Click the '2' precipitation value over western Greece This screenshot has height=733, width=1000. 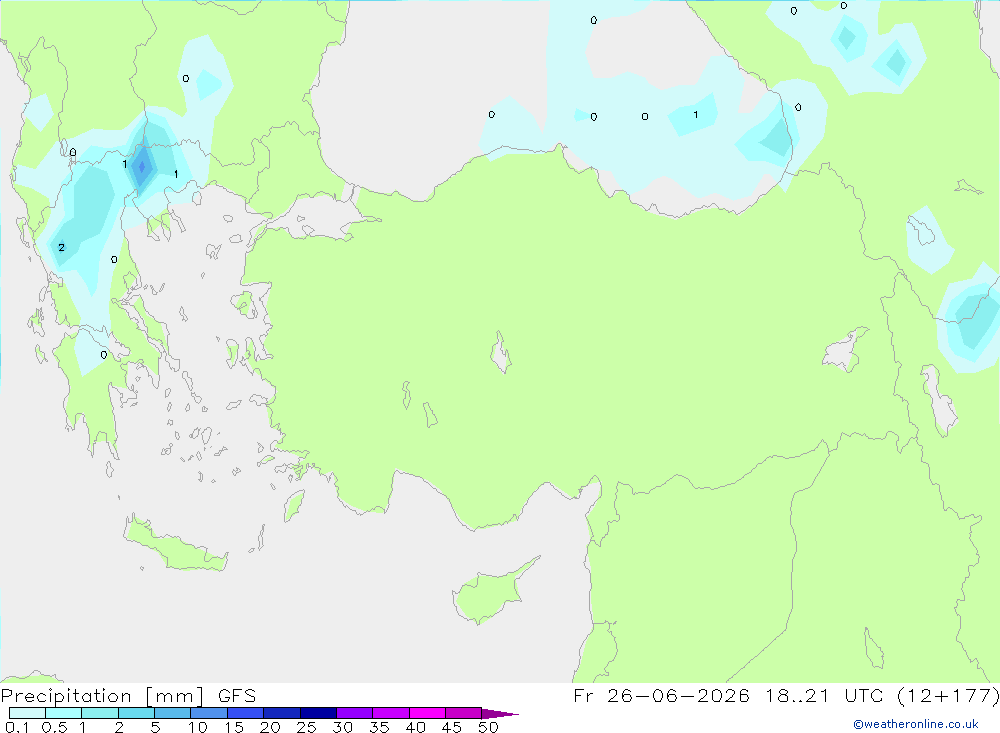click(x=61, y=248)
